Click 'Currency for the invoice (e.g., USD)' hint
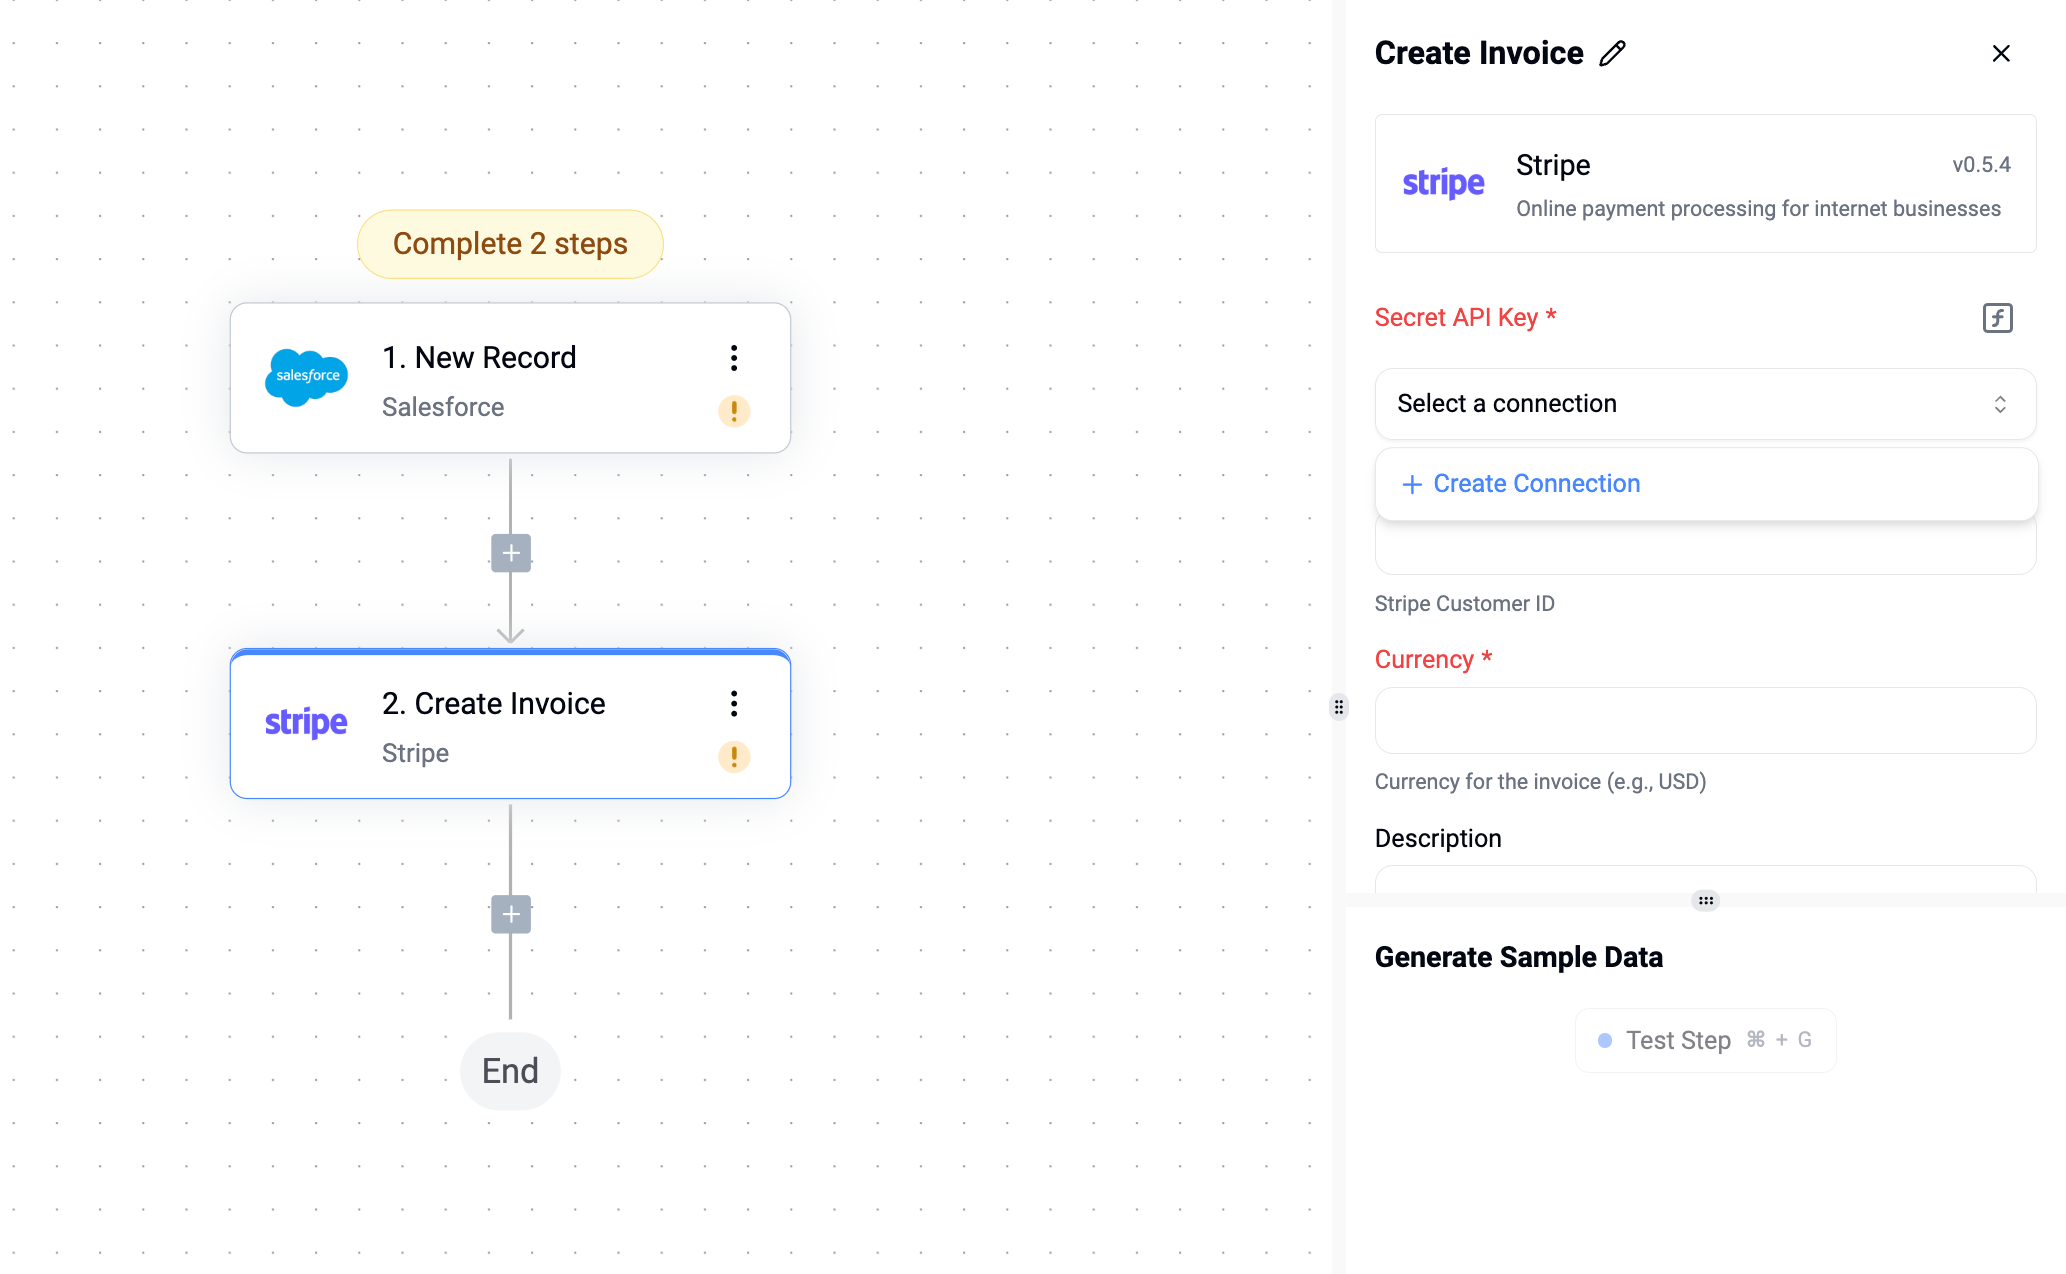Screen dimensions: 2066x1274 (1540, 781)
